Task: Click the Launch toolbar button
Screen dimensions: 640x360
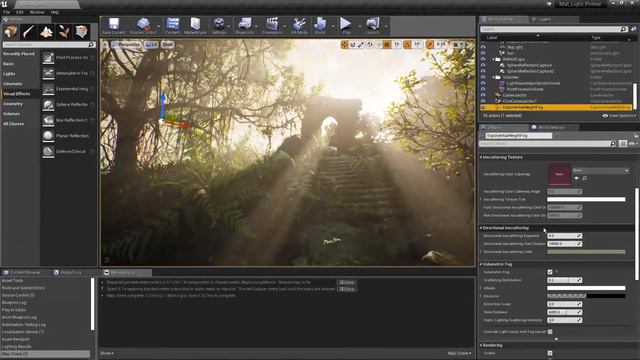Action: tap(372, 26)
